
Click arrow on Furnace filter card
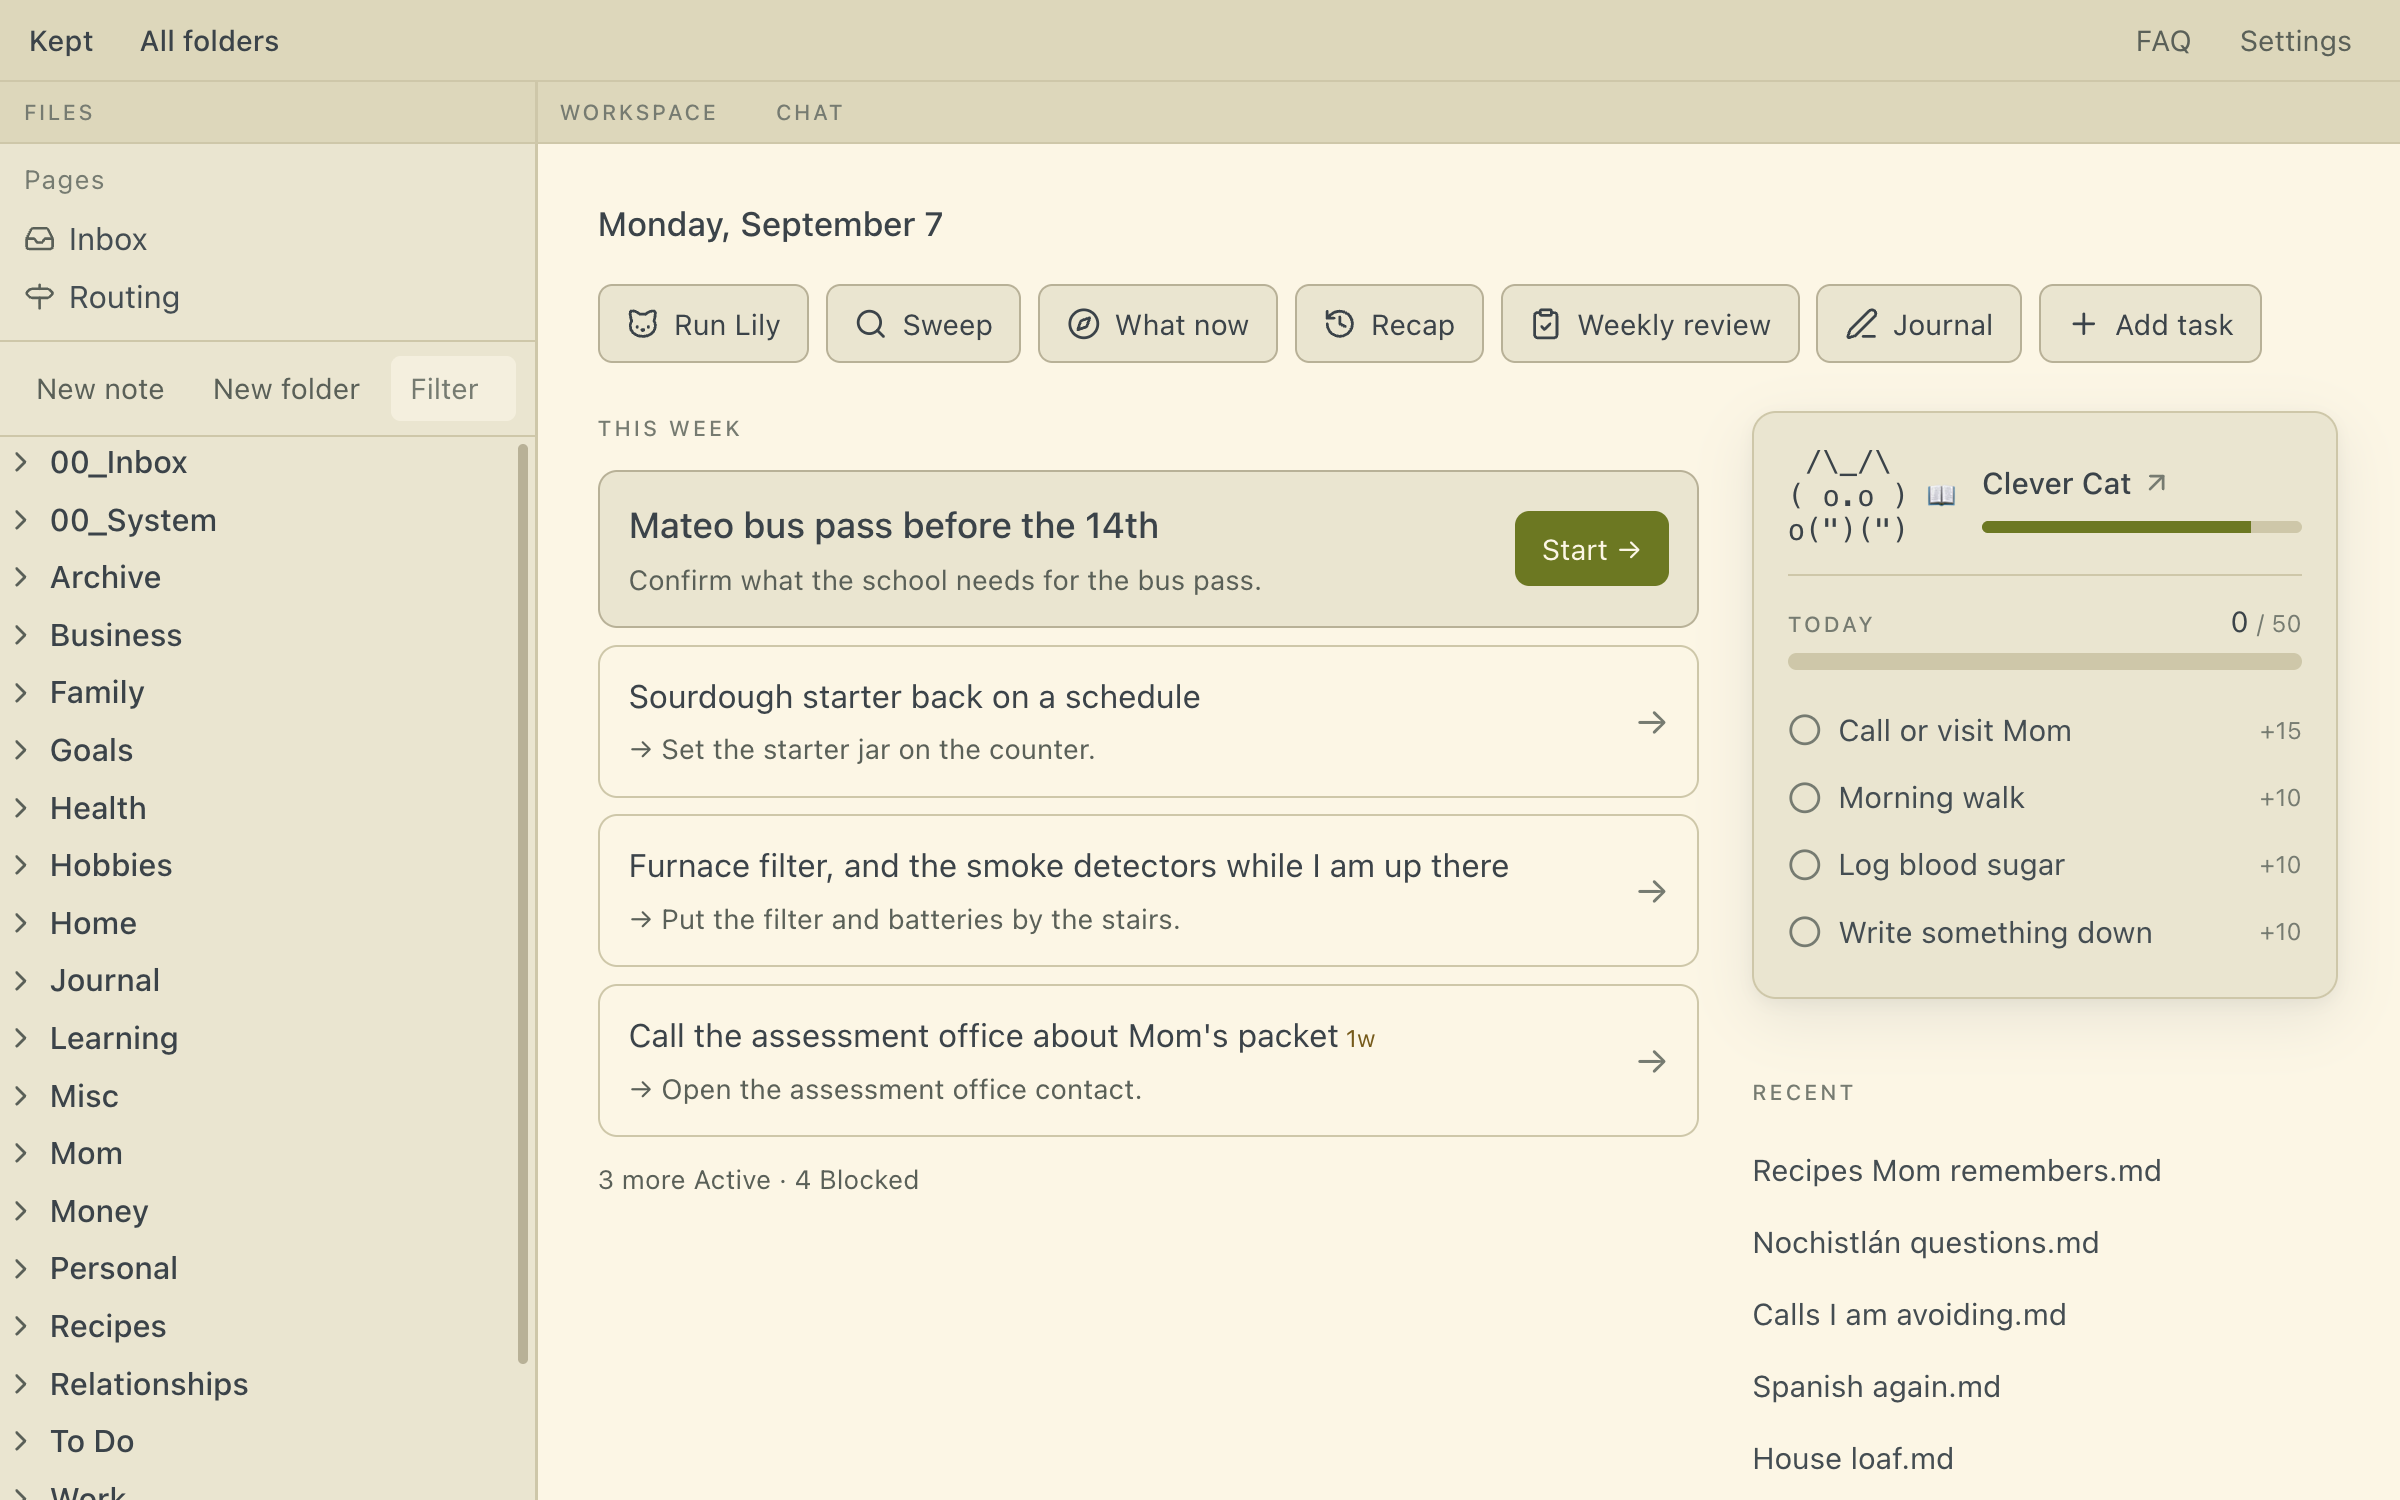(x=1652, y=891)
